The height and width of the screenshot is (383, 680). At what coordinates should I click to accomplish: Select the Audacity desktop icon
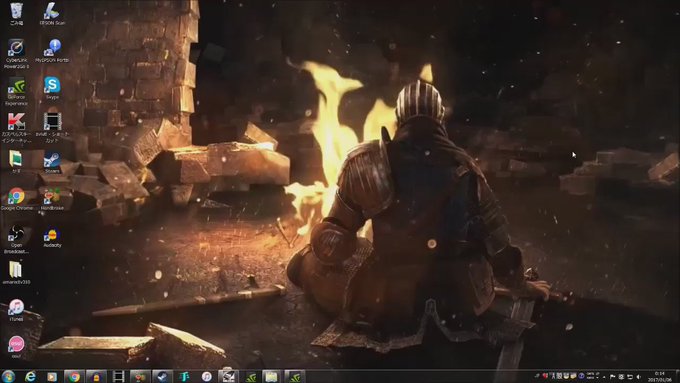coord(52,237)
